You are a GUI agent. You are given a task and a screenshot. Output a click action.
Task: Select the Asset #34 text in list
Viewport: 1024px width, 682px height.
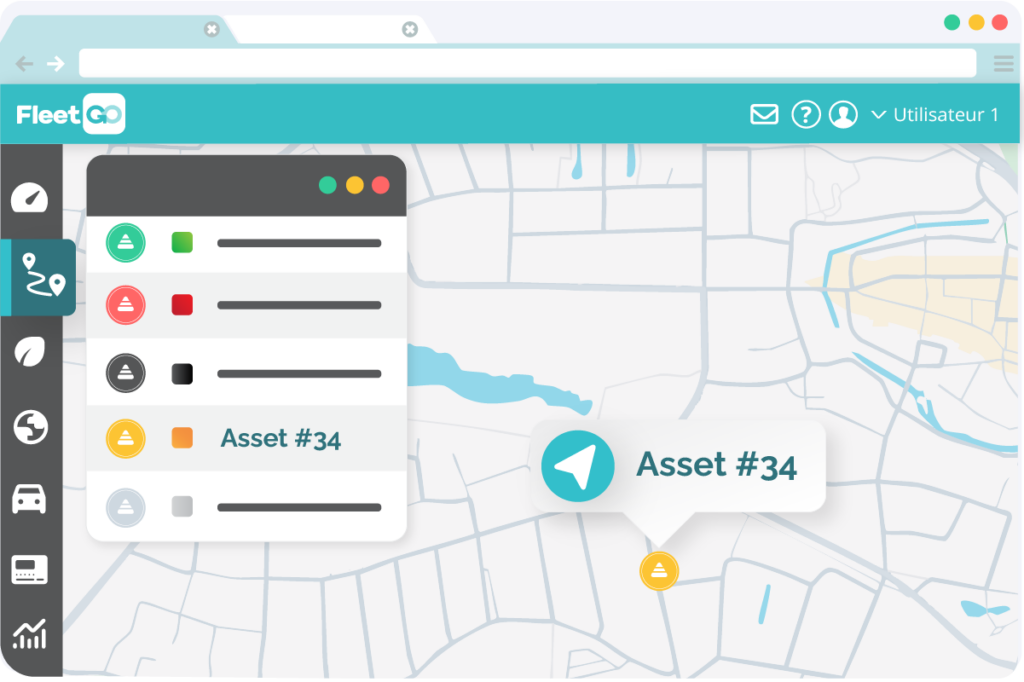[281, 438]
